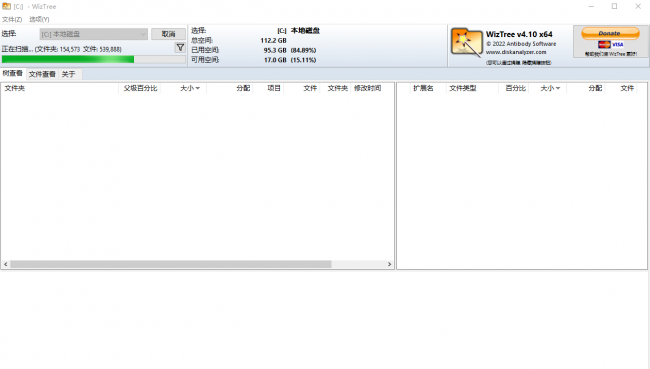Close the WizTree window
Viewport: 650px width, 369px height.
tap(638, 6)
